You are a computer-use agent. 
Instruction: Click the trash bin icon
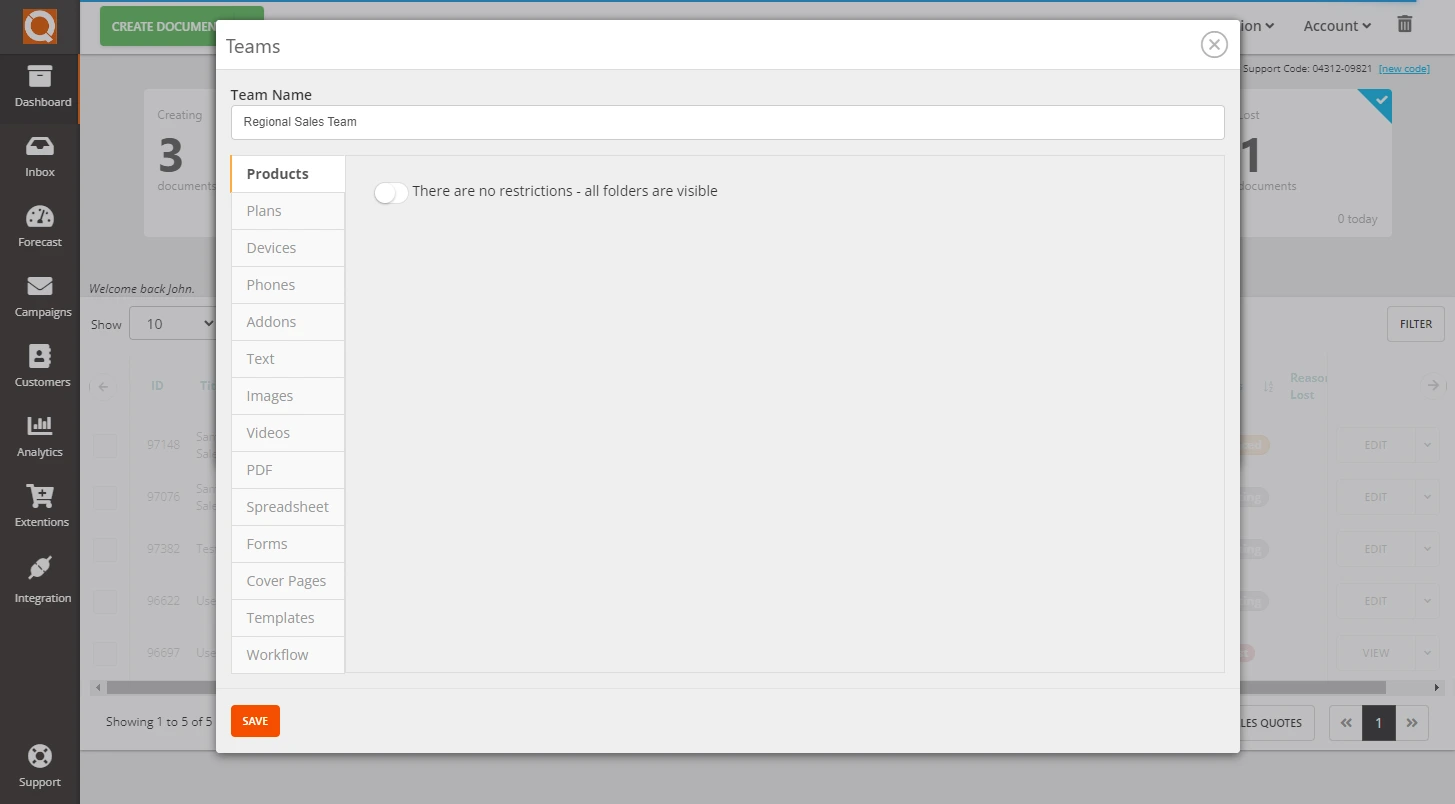pos(1405,25)
